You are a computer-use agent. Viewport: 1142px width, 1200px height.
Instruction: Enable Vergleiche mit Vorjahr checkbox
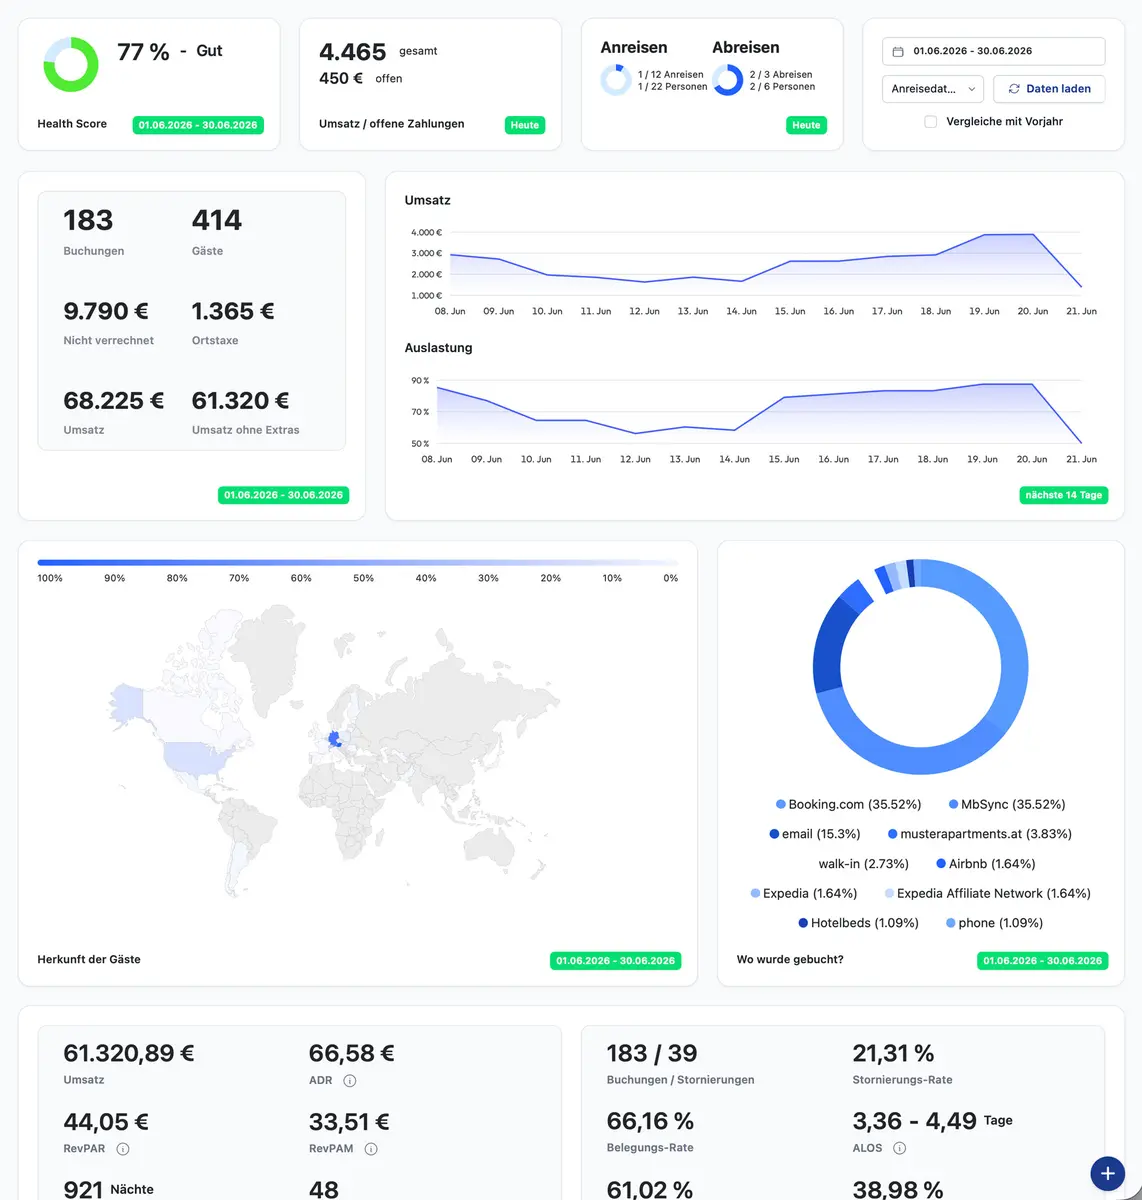931,122
